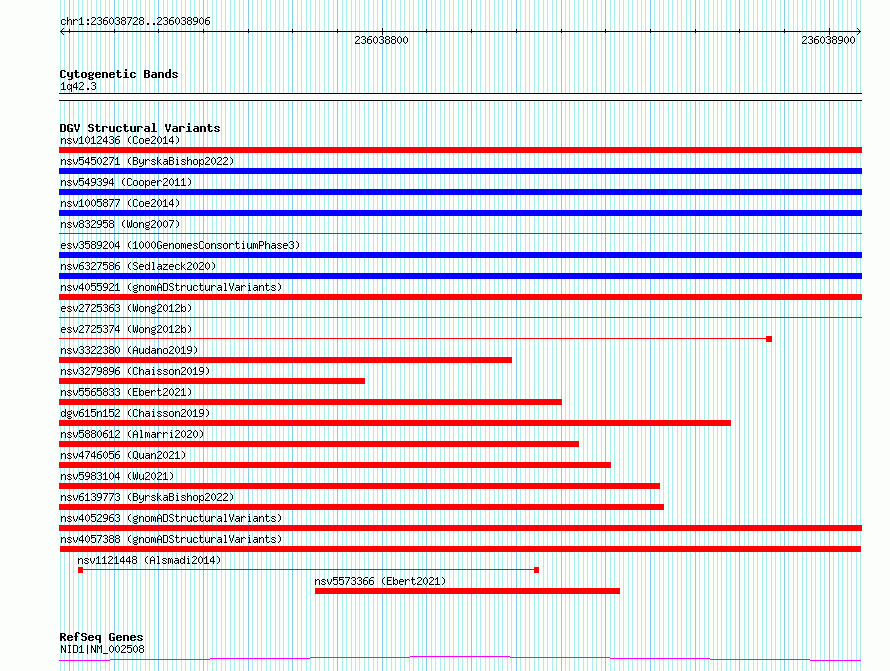Click the ruler's left arrow end
890x671 pixels.
[x=63, y=31]
